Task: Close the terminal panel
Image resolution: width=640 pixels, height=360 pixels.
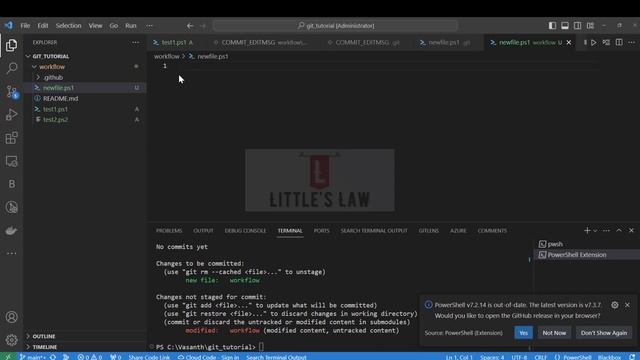Action: pyautogui.click(x=631, y=231)
